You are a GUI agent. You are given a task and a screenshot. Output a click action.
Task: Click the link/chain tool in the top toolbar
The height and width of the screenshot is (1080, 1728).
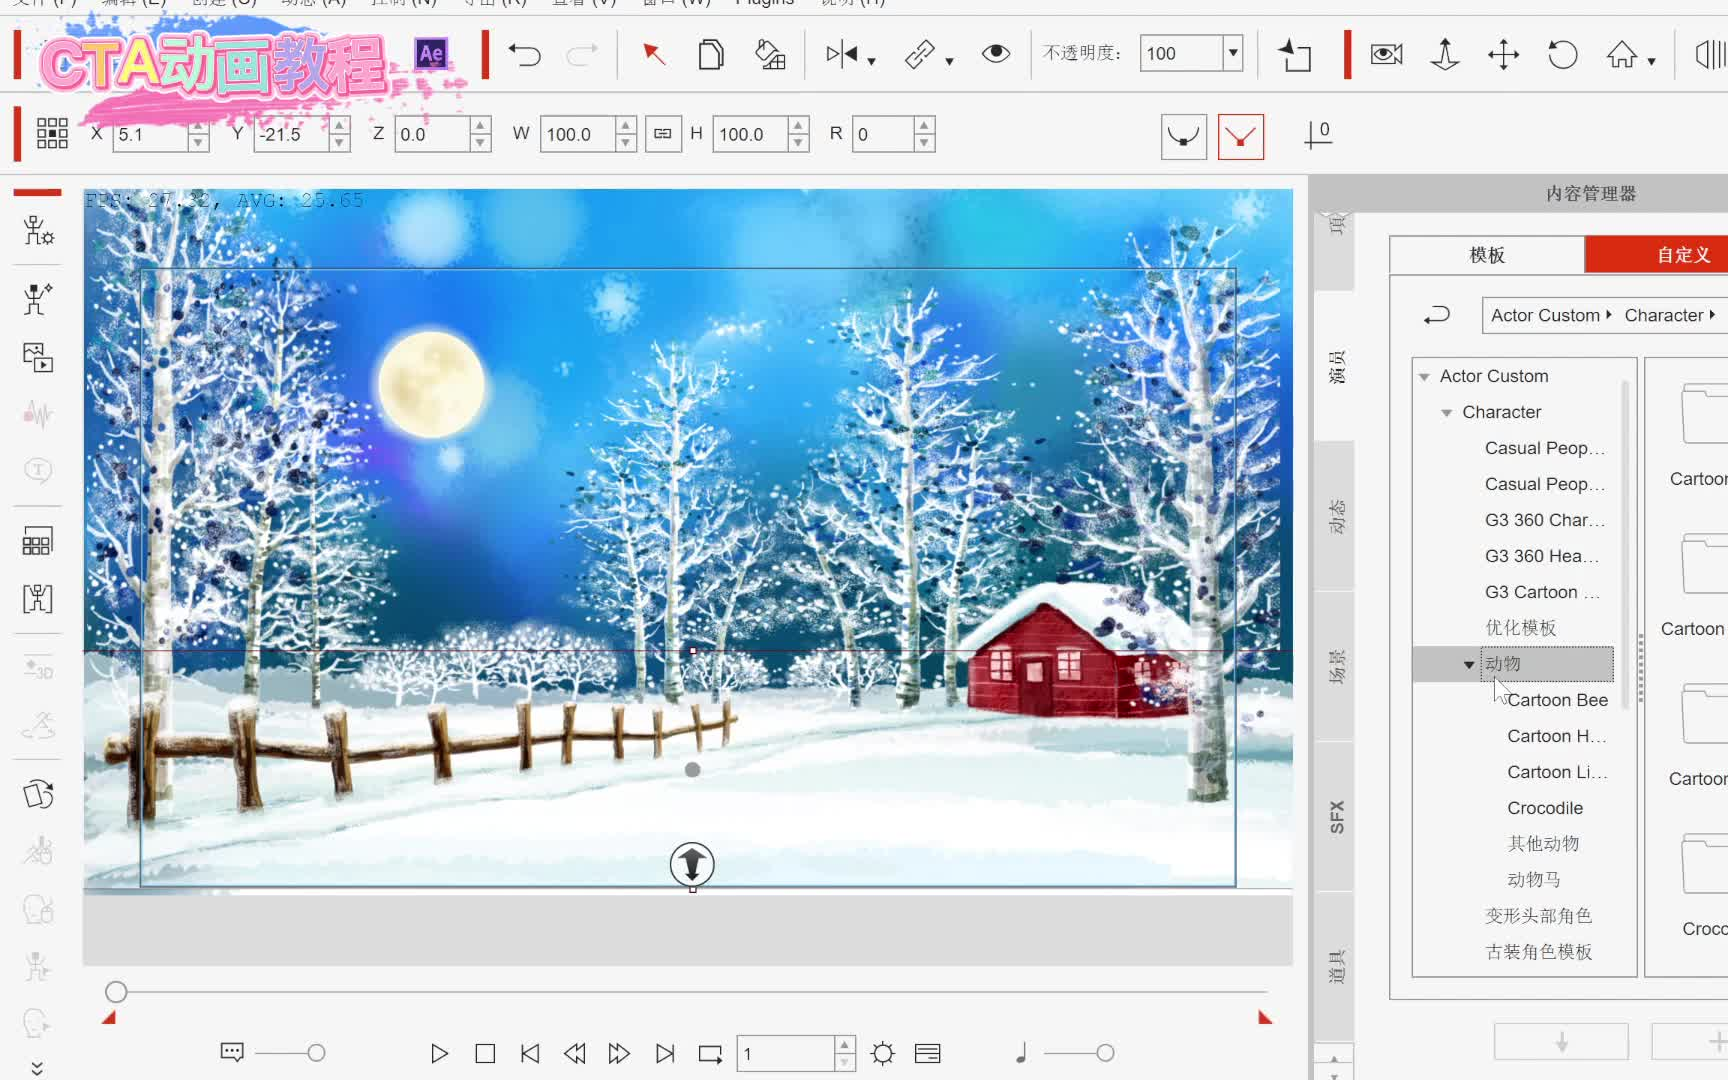[918, 55]
